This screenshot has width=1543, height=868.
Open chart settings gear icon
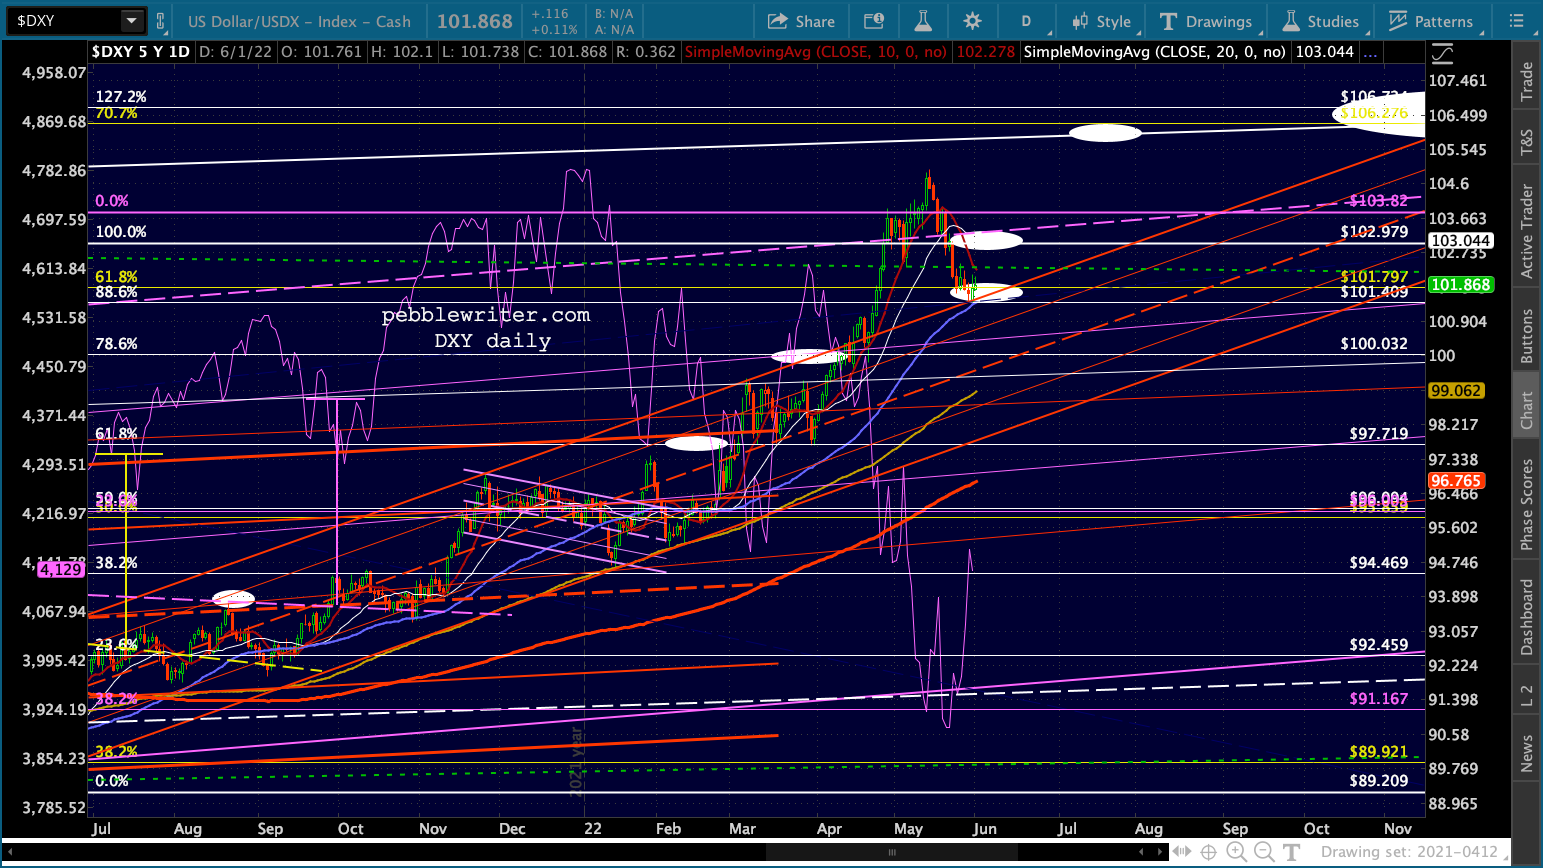972,21
